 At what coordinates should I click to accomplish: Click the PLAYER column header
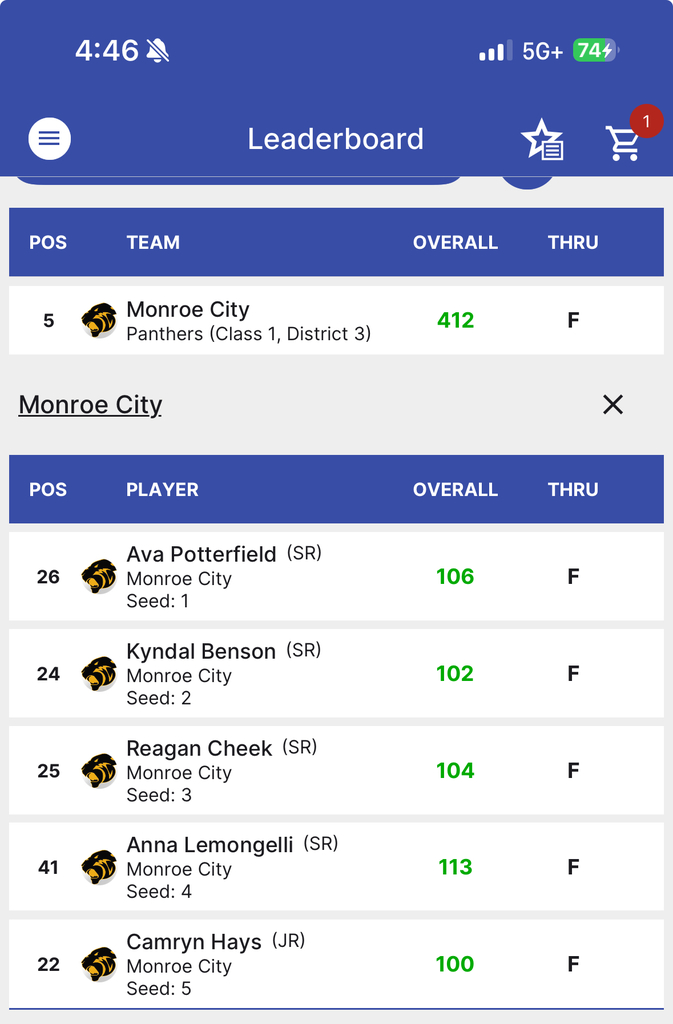[162, 489]
